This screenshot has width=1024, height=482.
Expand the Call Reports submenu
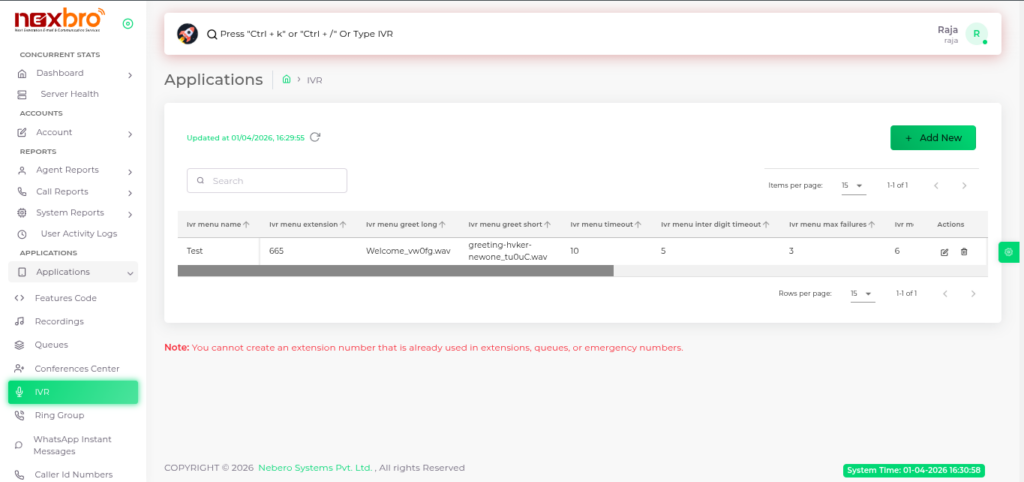point(130,192)
